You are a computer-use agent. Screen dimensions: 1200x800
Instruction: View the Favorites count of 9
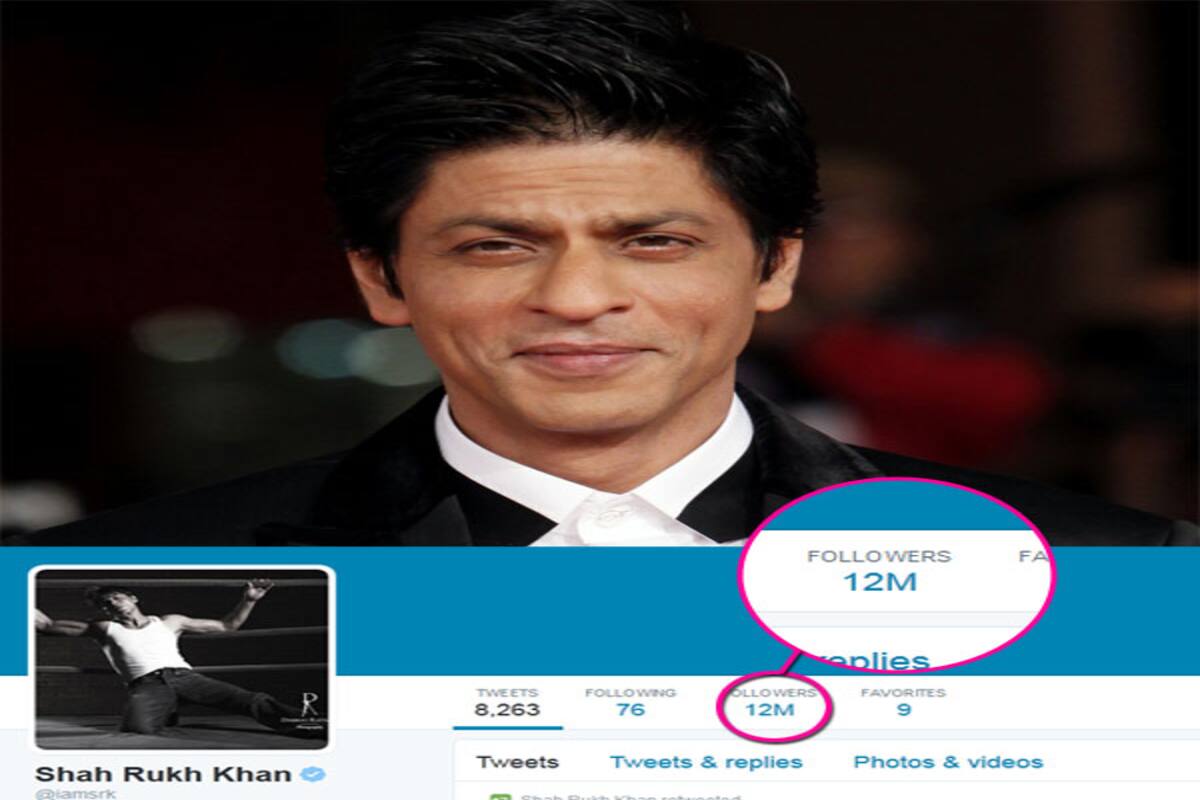pyautogui.click(x=903, y=710)
